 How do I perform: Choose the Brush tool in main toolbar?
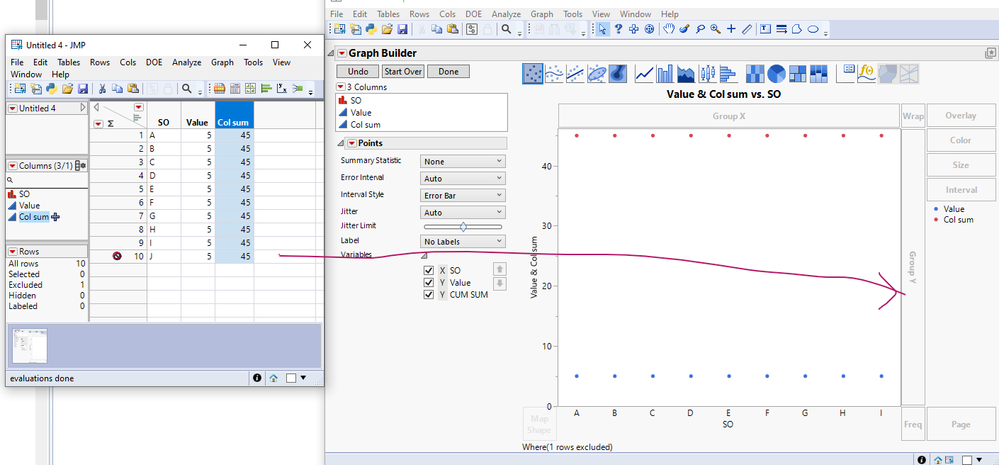(x=684, y=29)
